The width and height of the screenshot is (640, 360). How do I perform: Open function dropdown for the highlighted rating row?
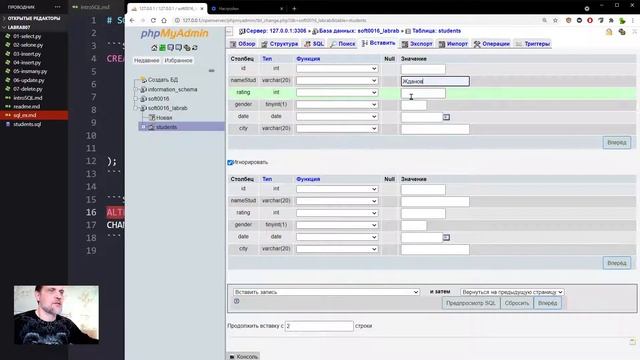click(337, 93)
